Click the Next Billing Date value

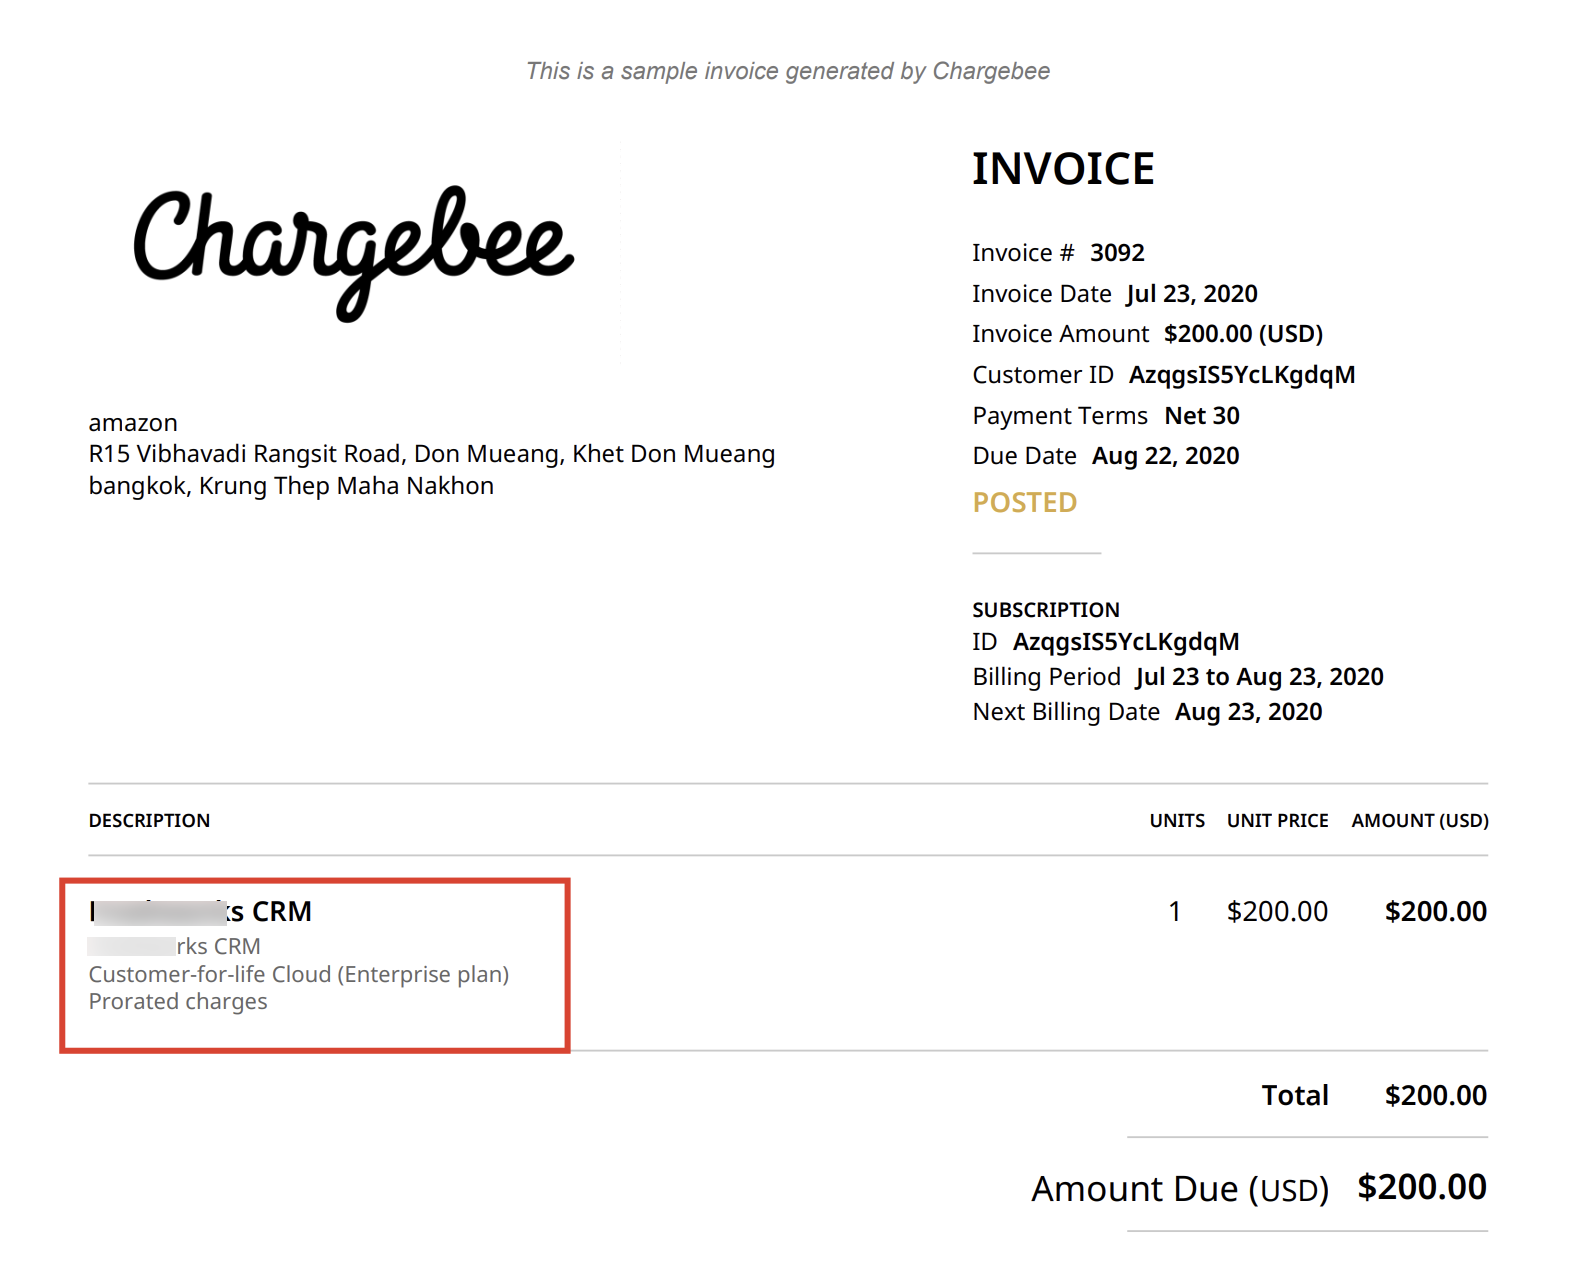tap(1247, 712)
